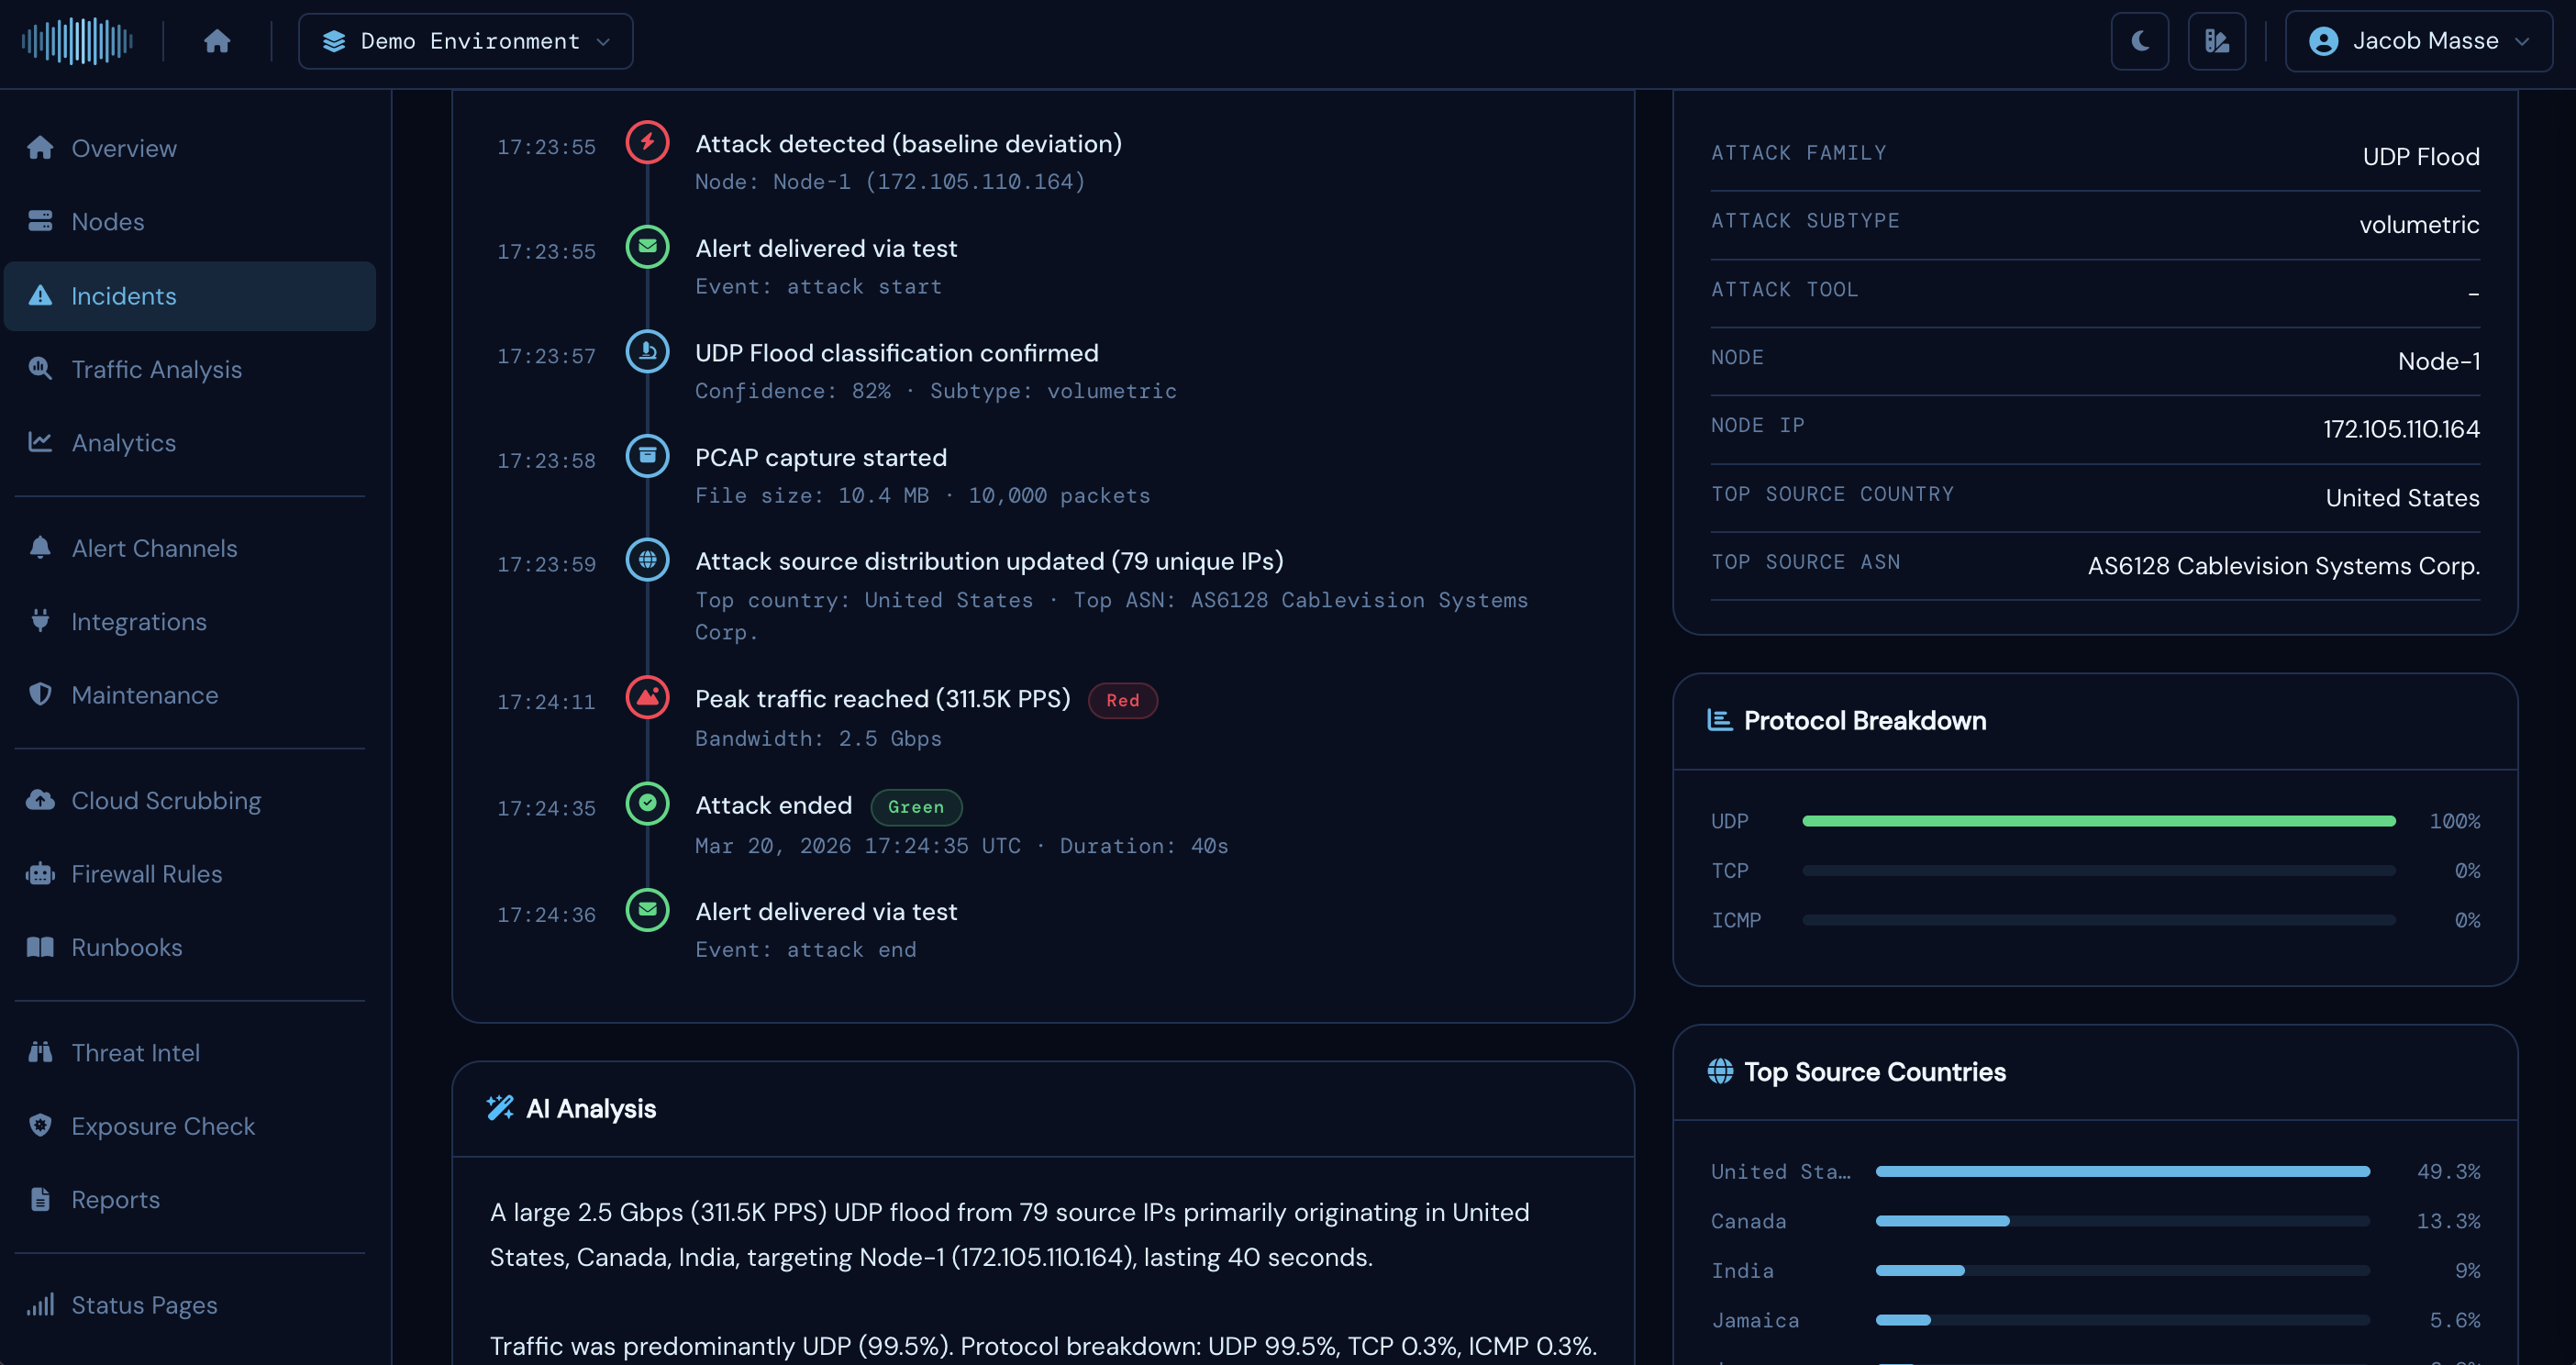Click the Red severity badge
Image resolution: width=2576 pixels, height=1365 pixels.
[x=1122, y=700]
